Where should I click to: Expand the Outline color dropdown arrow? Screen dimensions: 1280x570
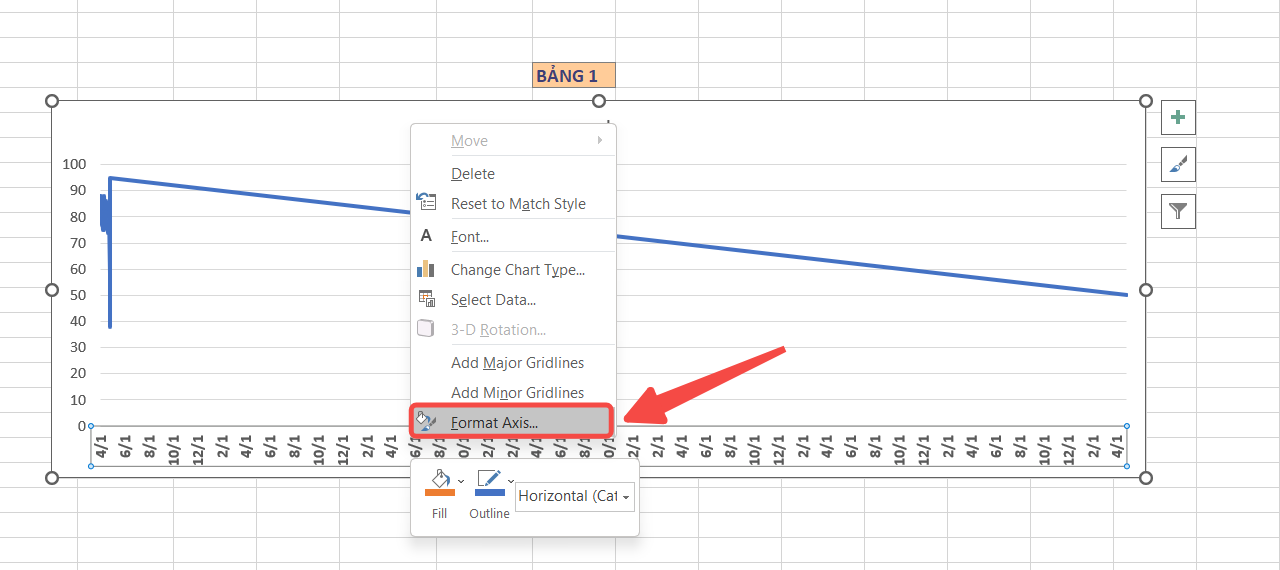coord(511,481)
